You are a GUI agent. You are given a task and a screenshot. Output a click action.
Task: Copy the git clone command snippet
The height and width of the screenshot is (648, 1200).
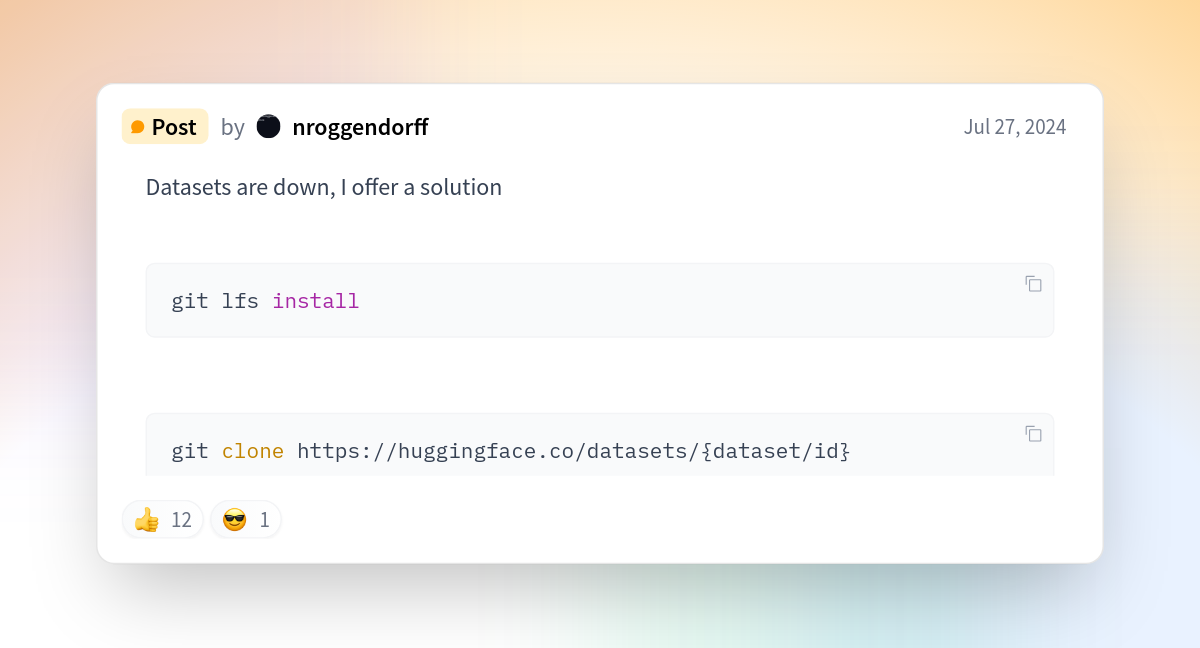coord(1034,434)
